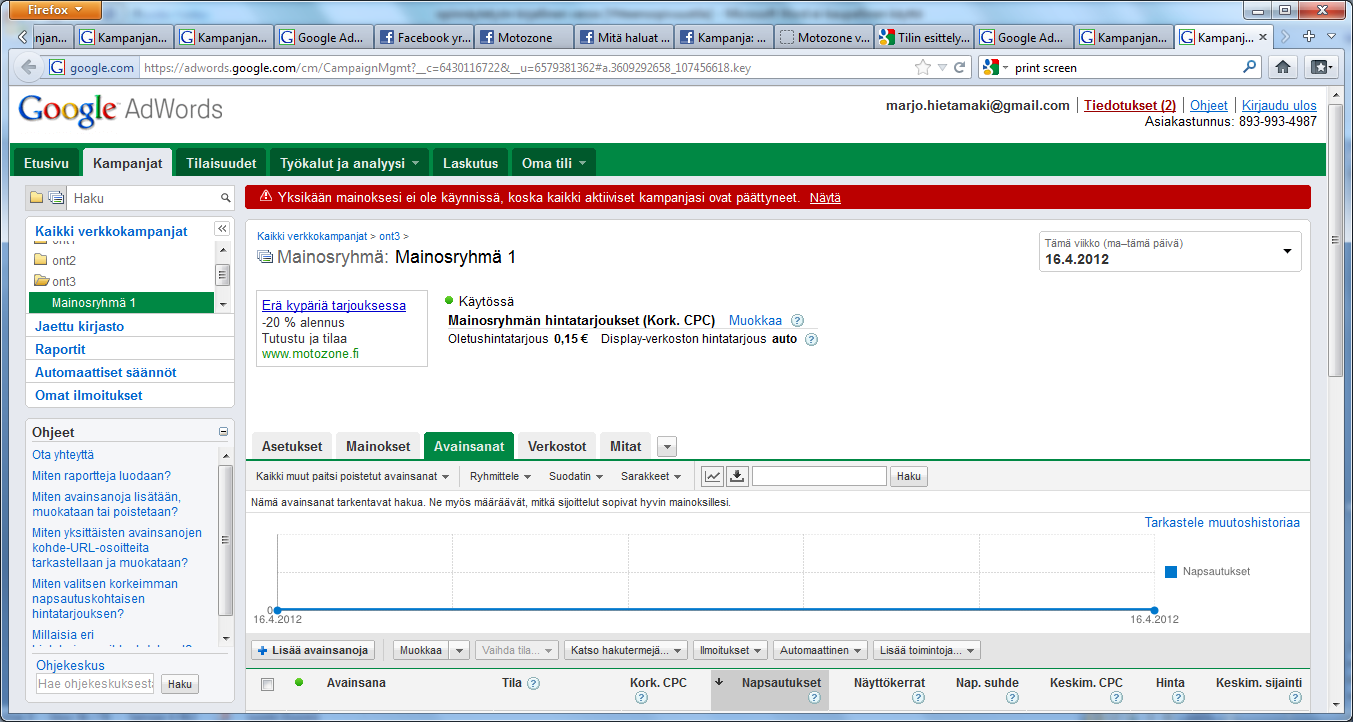The height and width of the screenshot is (722, 1353).
Task: Go to the Firefox home page icon
Action: pyautogui.click(x=1283, y=67)
